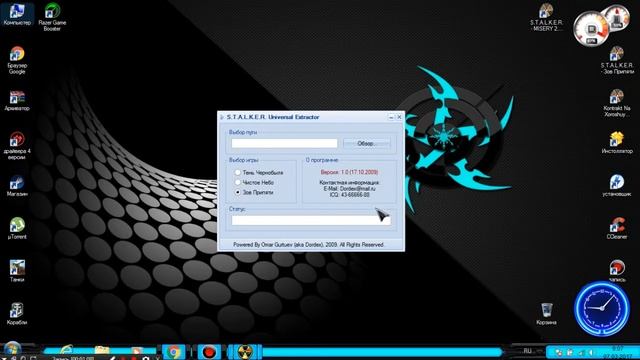Open Браузер Google desktop shortcut

pos(17,60)
